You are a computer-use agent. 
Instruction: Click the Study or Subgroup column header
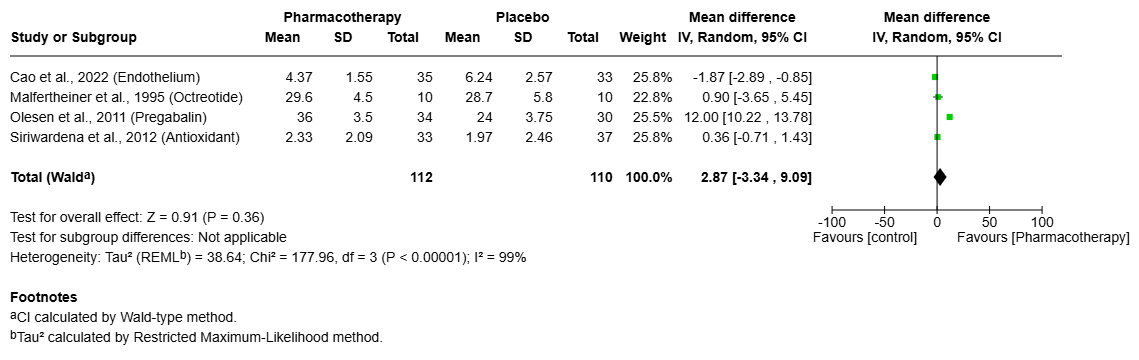pyautogui.click(x=73, y=38)
